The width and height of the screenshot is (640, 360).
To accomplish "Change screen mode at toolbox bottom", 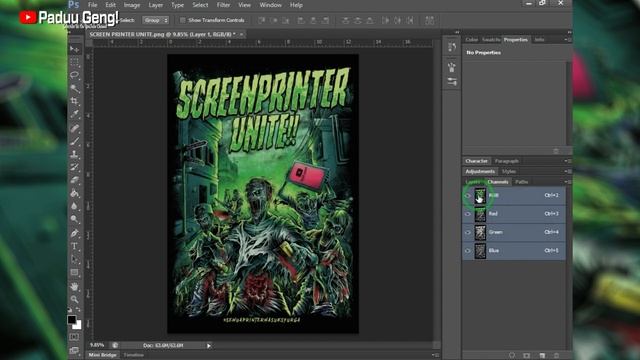I will coord(74,350).
